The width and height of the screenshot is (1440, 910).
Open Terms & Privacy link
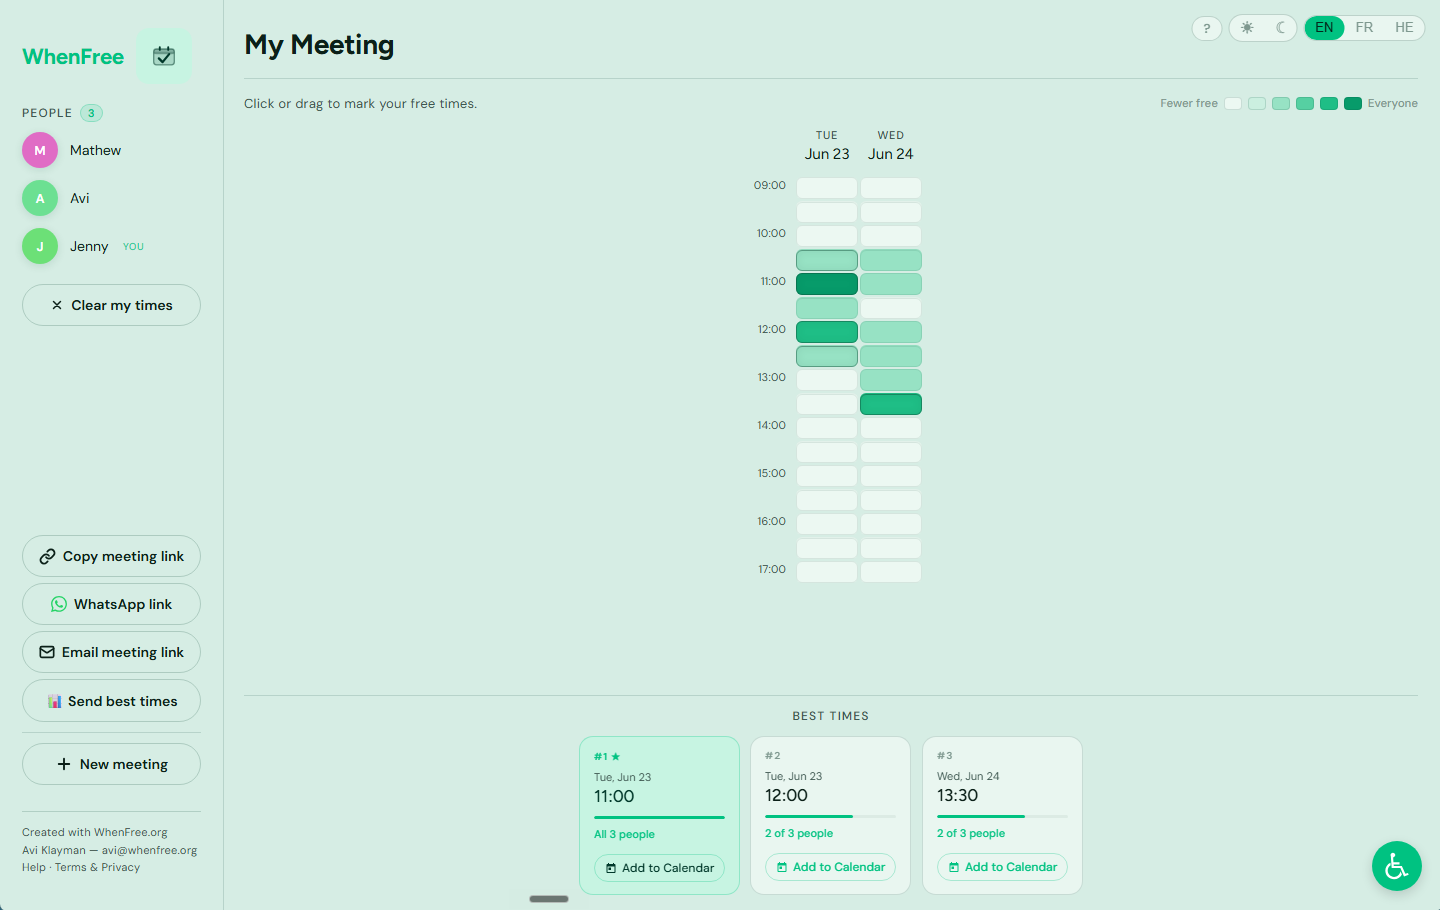click(97, 867)
